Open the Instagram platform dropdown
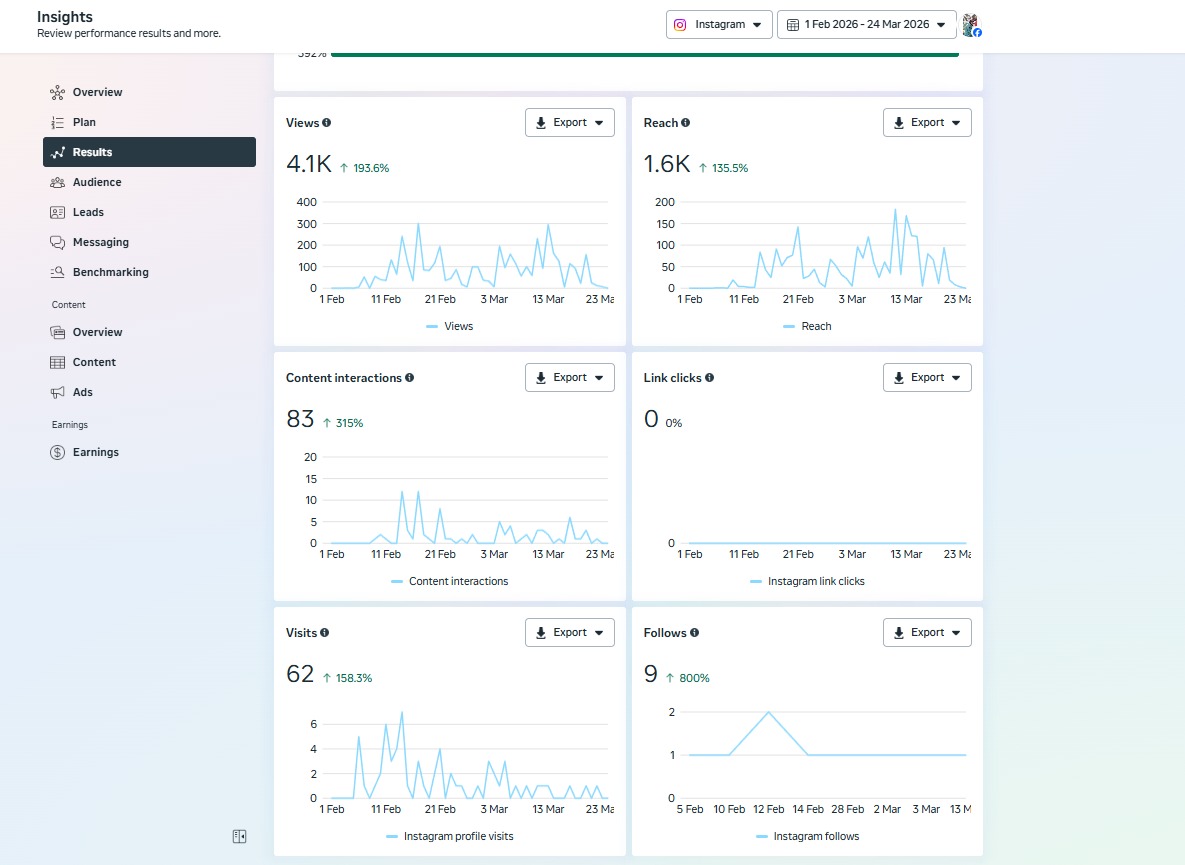The image size is (1185, 865). coord(719,25)
